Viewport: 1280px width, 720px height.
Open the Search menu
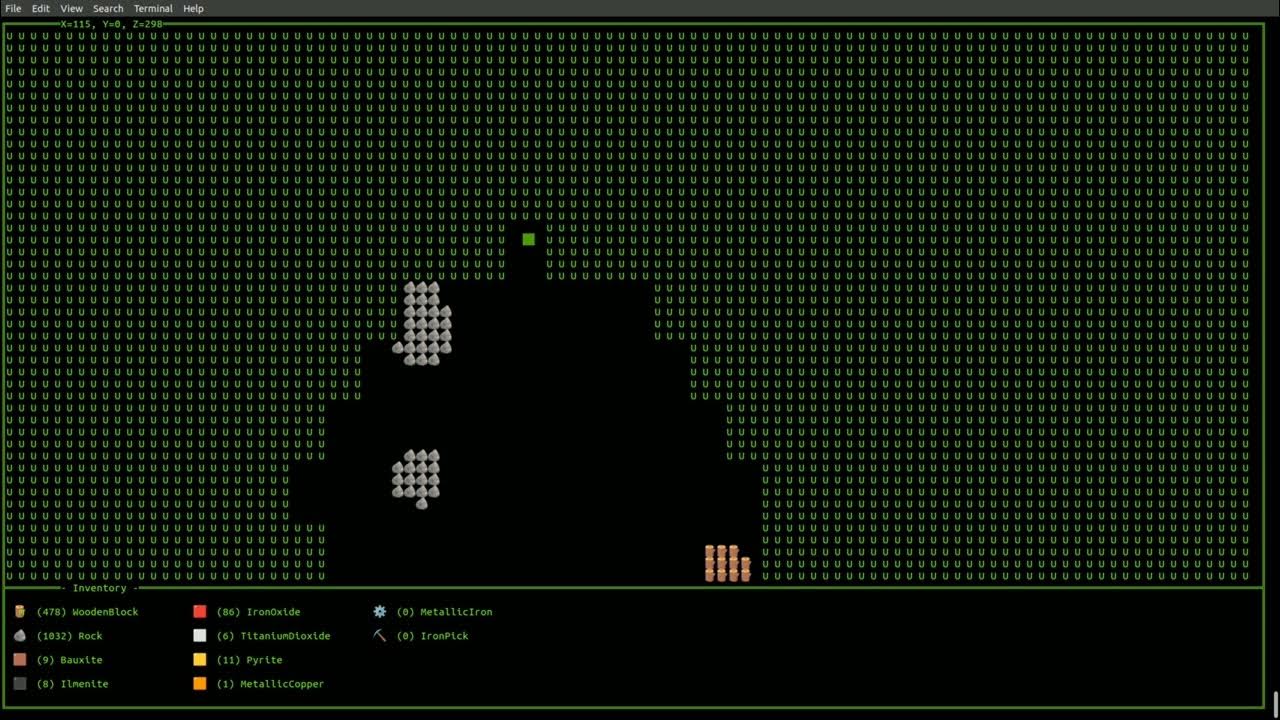click(x=108, y=8)
